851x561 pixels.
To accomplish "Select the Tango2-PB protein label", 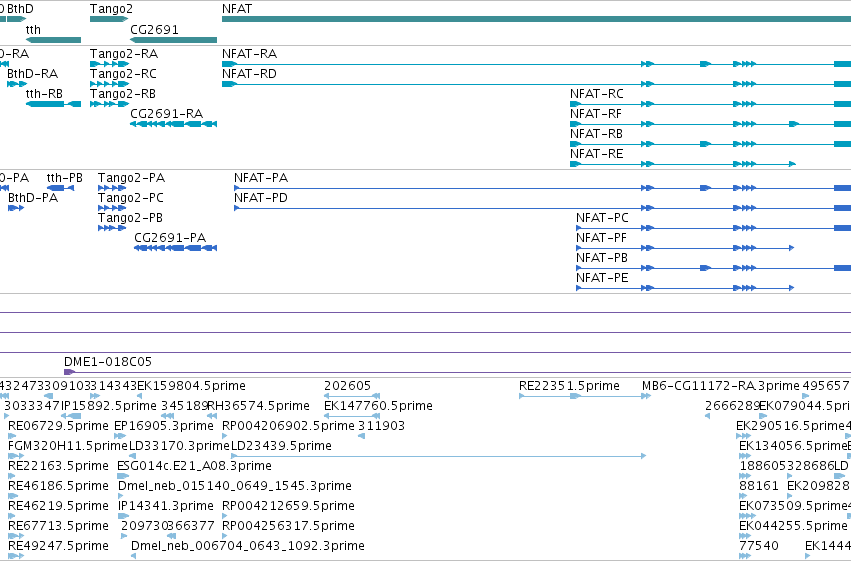I will [x=130, y=218].
